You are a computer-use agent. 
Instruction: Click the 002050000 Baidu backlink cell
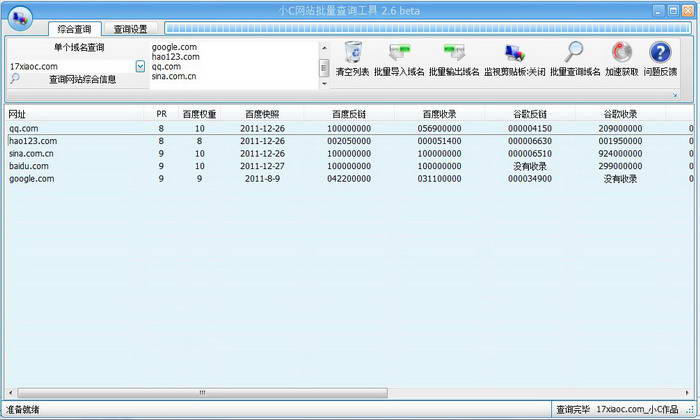[349, 141]
